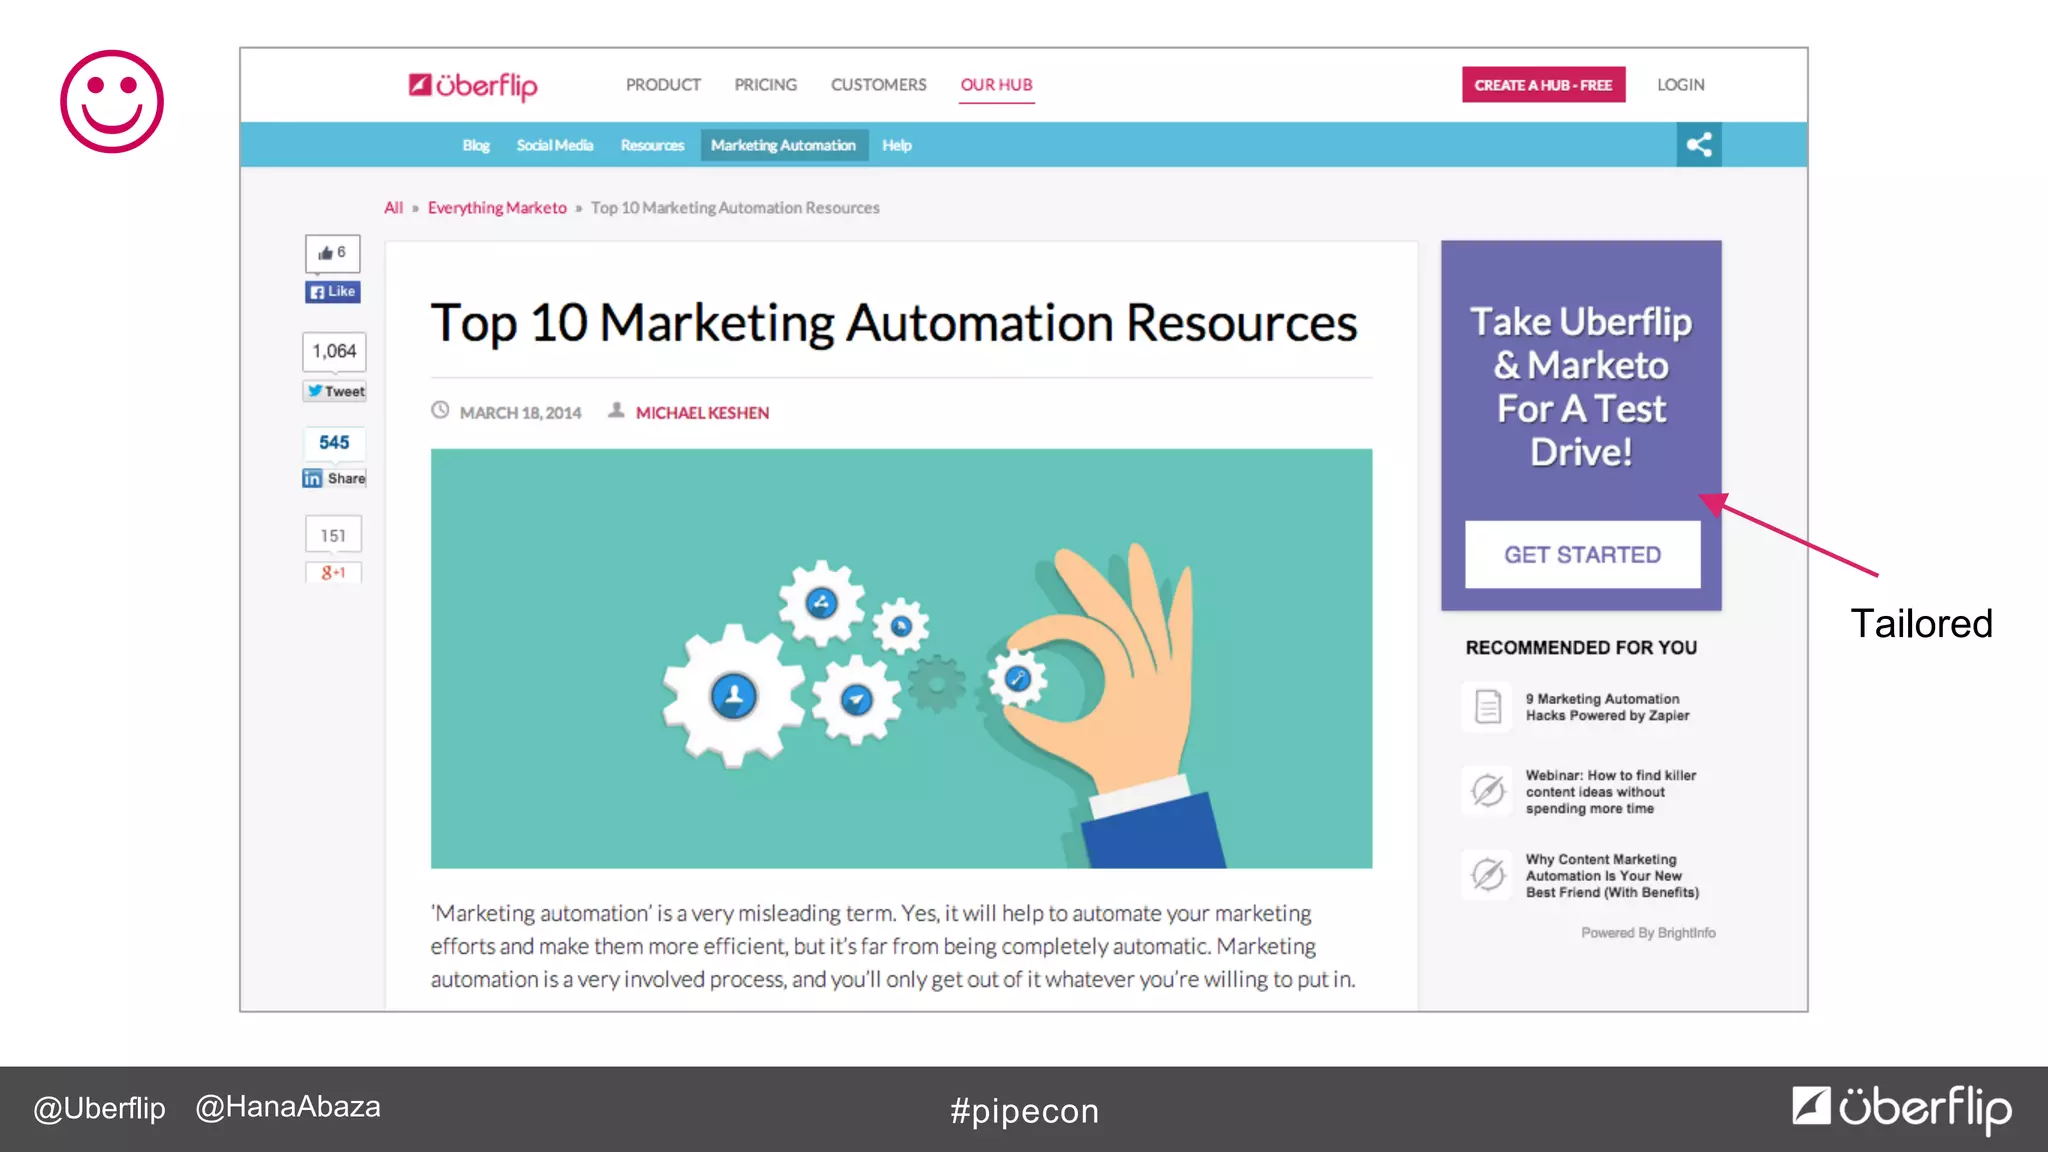Click the Uberflip logo in header
Screen dimensions: 2048x1152
[473, 86]
